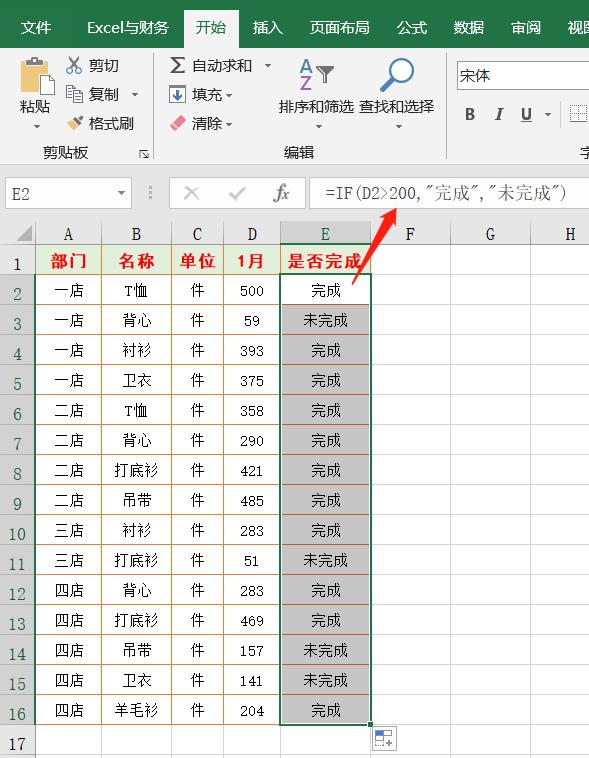Click the Cut scissors icon
Viewport: 589px width, 758px height.
[x=74, y=65]
